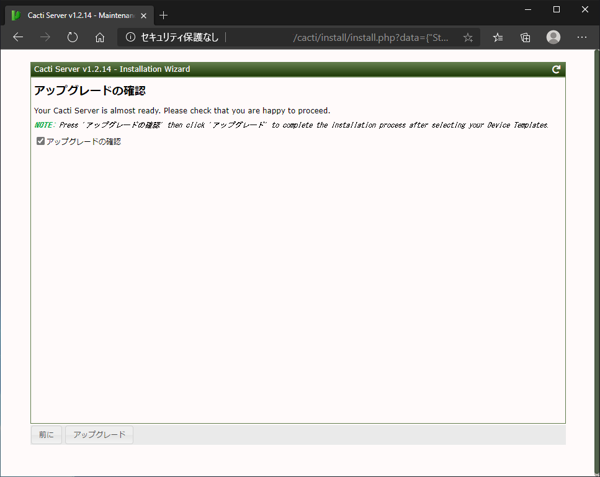Maximize the browser window
The height and width of the screenshot is (477, 600).
pos(556,10)
